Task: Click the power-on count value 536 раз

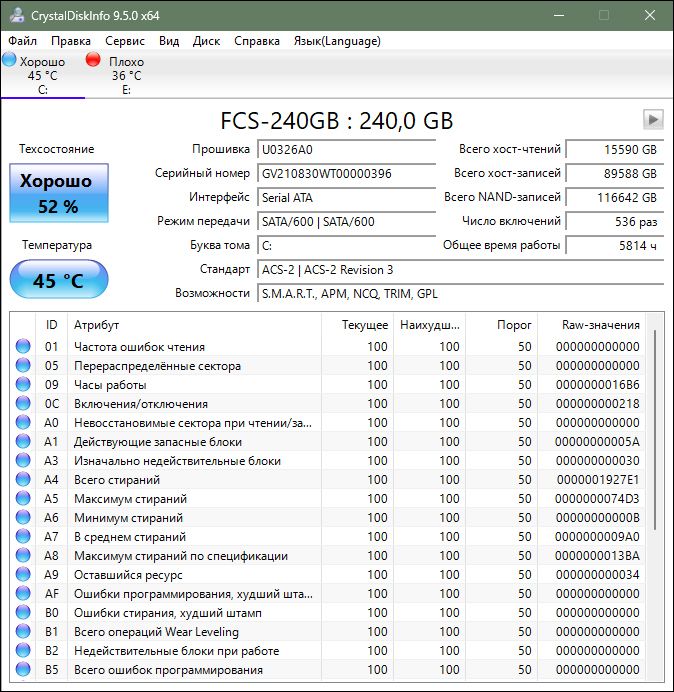Action: coord(614,221)
